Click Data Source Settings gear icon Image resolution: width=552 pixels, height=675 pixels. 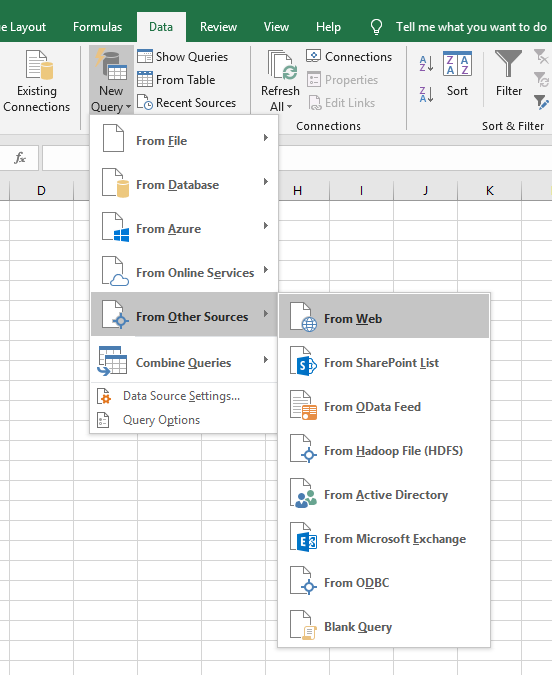coord(104,396)
